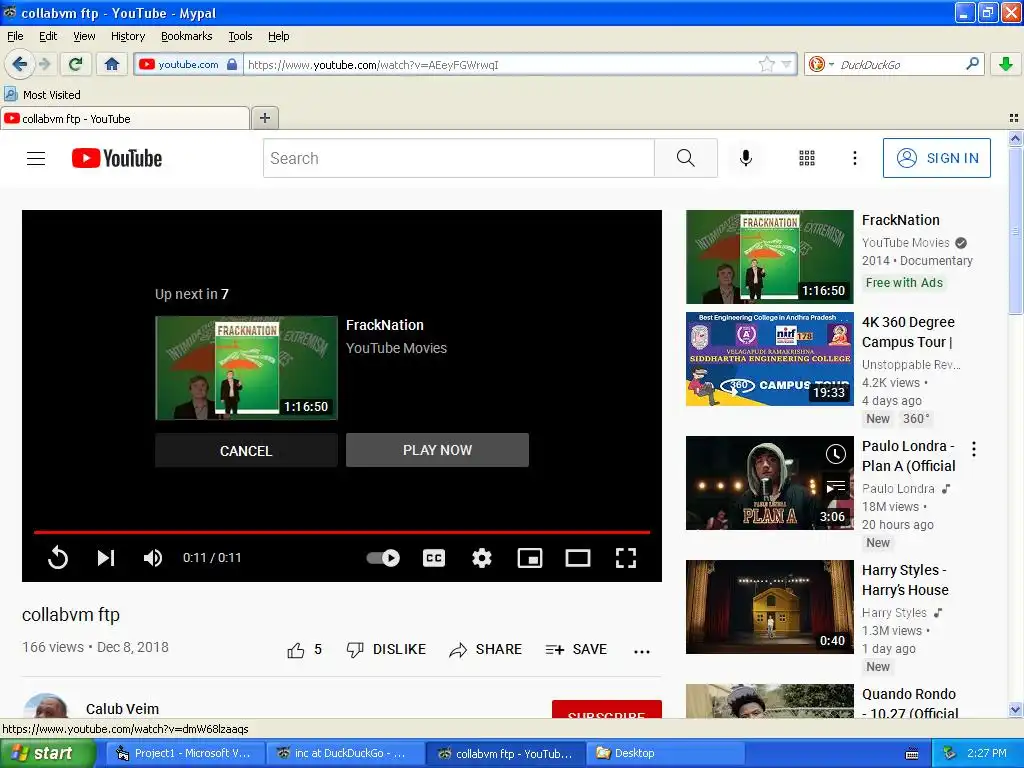1024x768 pixels.
Task: Click the Windows Start button
Action: point(46,753)
